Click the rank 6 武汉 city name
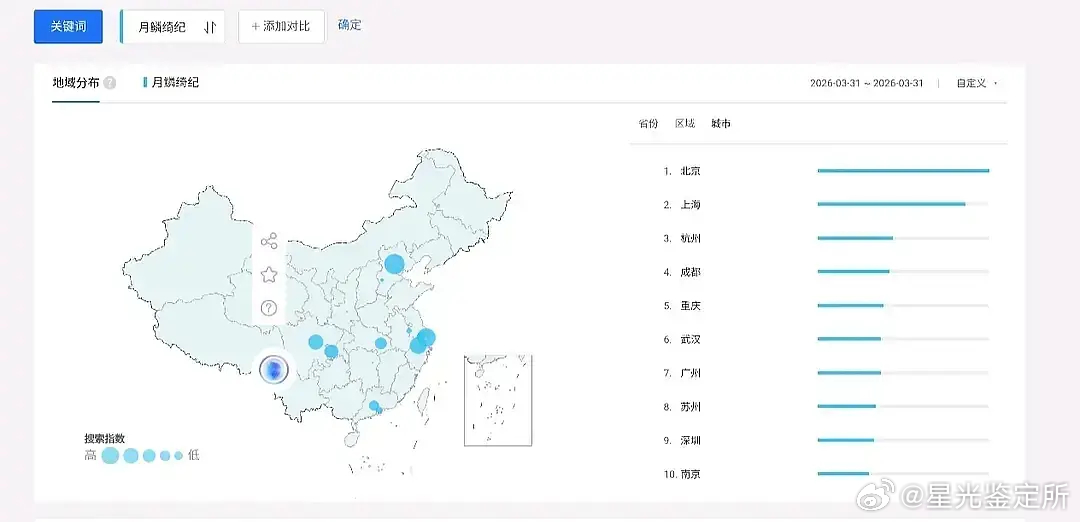Image resolution: width=1080 pixels, height=522 pixels. click(690, 340)
